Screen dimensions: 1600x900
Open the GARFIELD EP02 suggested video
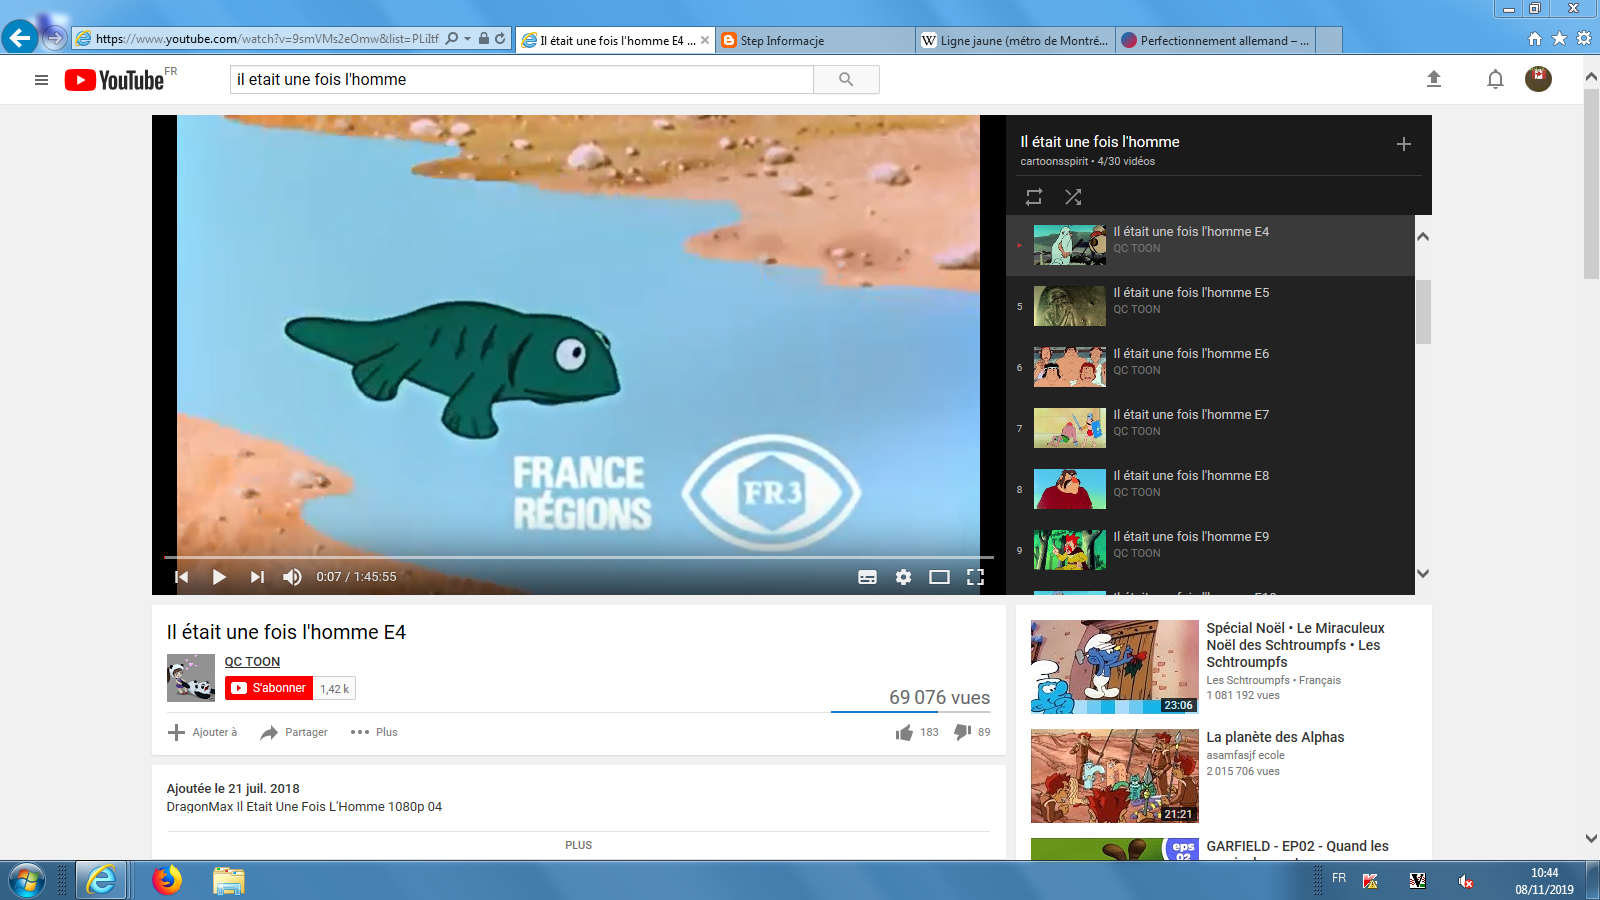pyautogui.click(x=1297, y=846)
